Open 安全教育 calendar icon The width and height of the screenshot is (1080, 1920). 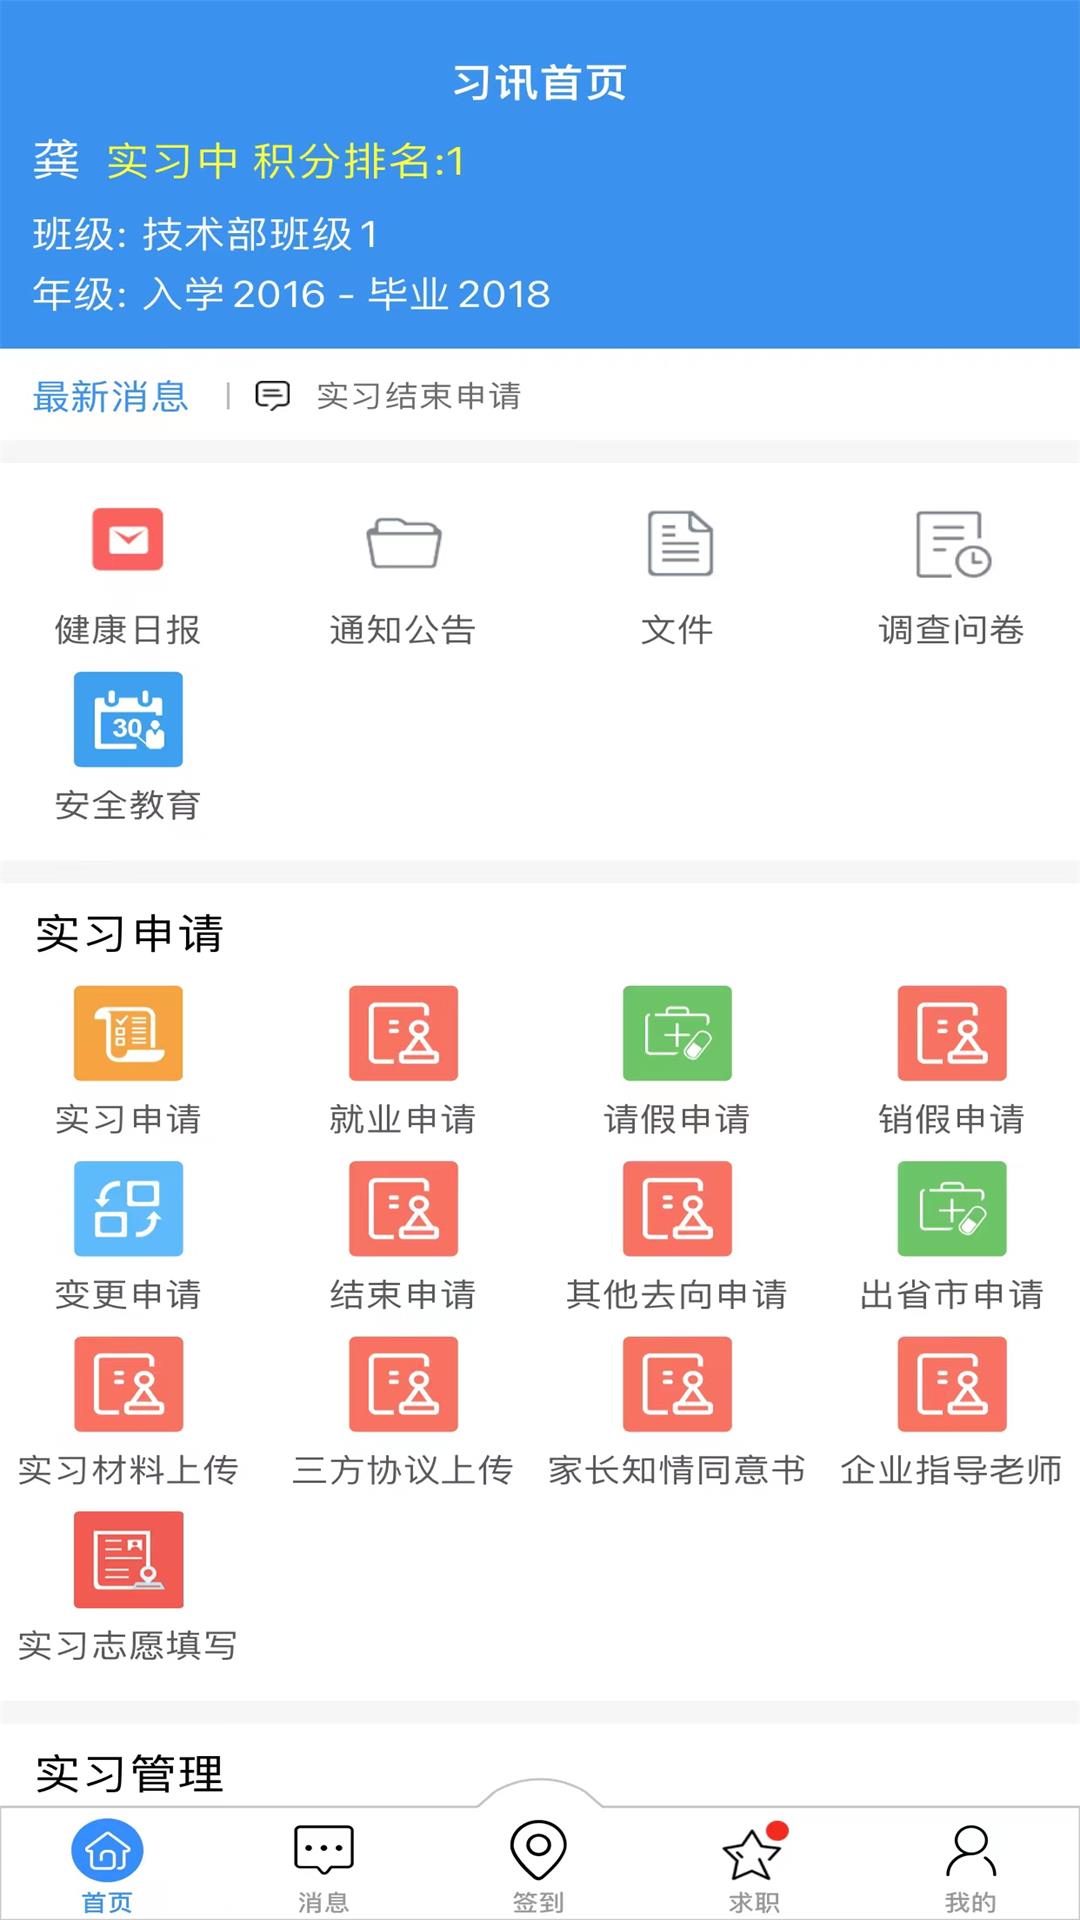[x=128, y=719]
